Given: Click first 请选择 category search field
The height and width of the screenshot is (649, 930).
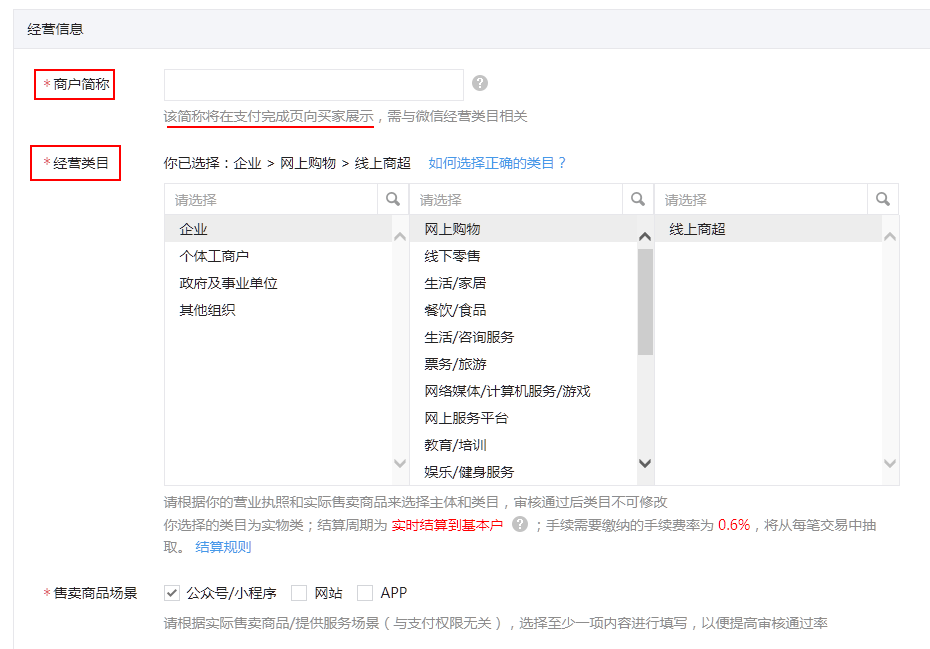Looking at the screenshot, I should (272, 199).
